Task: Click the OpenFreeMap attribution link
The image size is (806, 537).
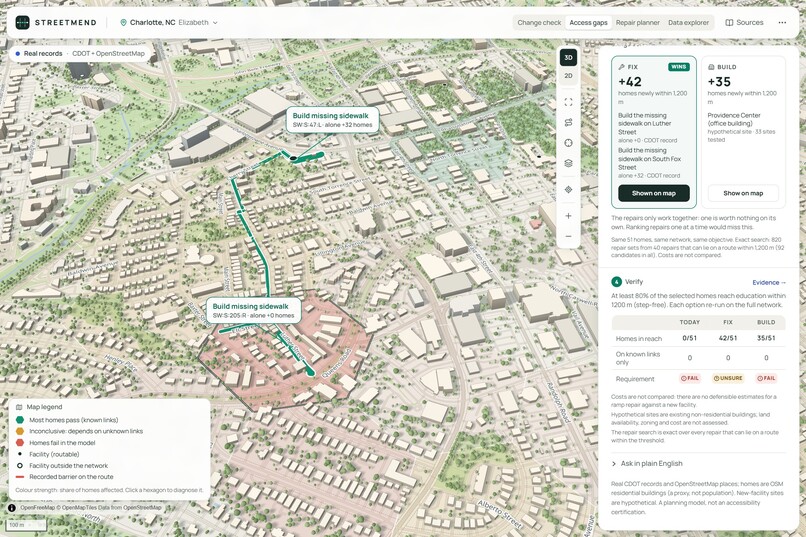Action: (x=37, y=508)
